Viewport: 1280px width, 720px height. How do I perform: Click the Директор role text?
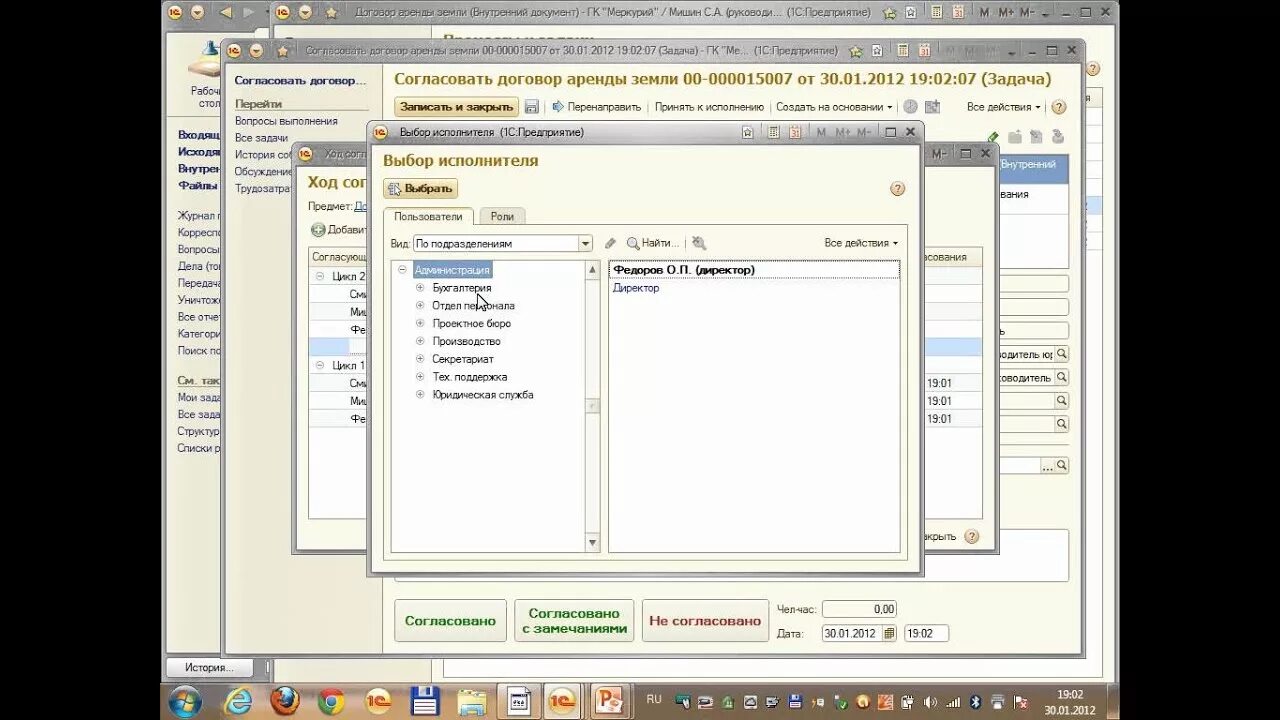coord(635,288)
